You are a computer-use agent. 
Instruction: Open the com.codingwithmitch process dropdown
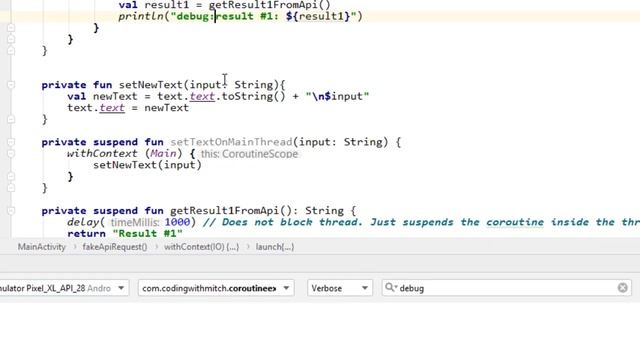216,288
